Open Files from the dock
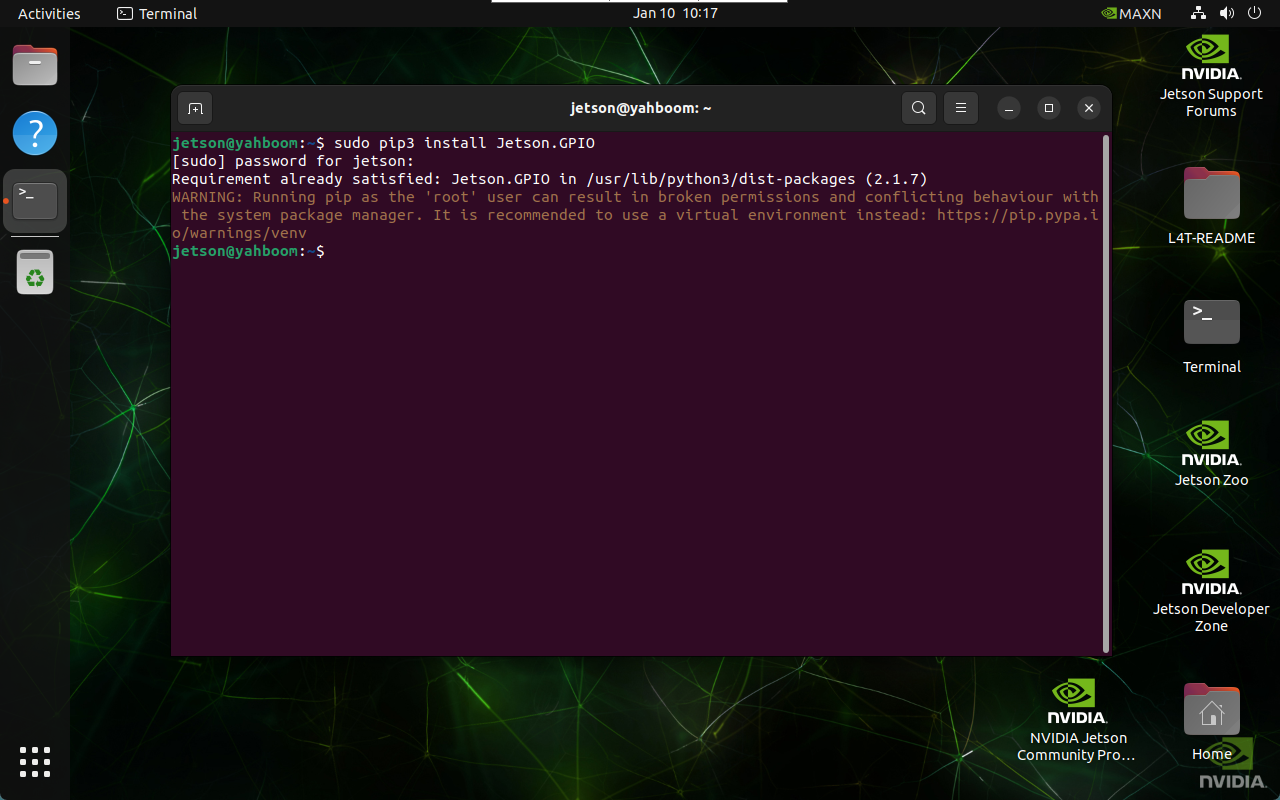The image size is (1280, 800). coord(35,66)
